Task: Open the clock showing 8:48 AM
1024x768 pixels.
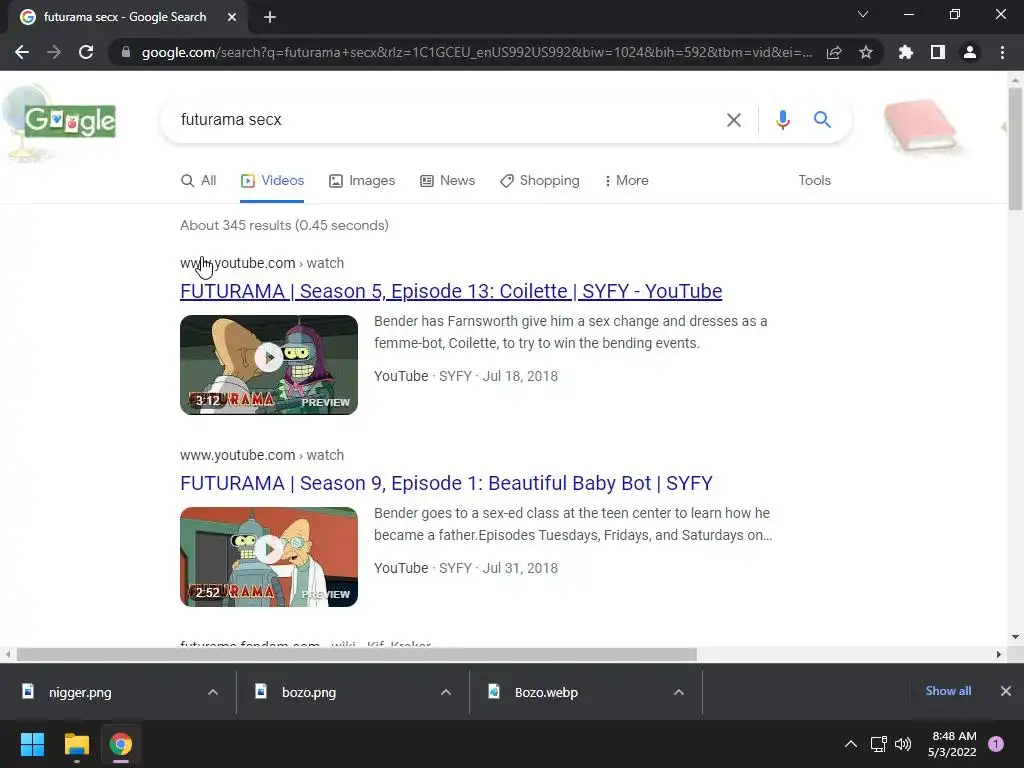Action: (x=952, y=744)
